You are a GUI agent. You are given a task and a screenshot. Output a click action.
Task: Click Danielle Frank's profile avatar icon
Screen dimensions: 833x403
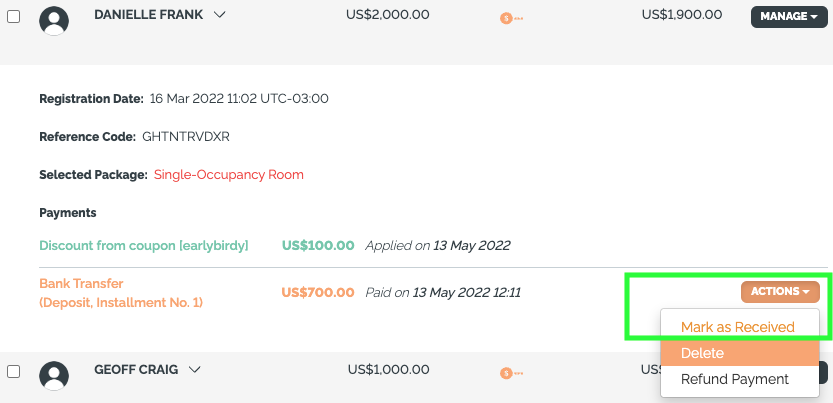click(x=54, y=21)
